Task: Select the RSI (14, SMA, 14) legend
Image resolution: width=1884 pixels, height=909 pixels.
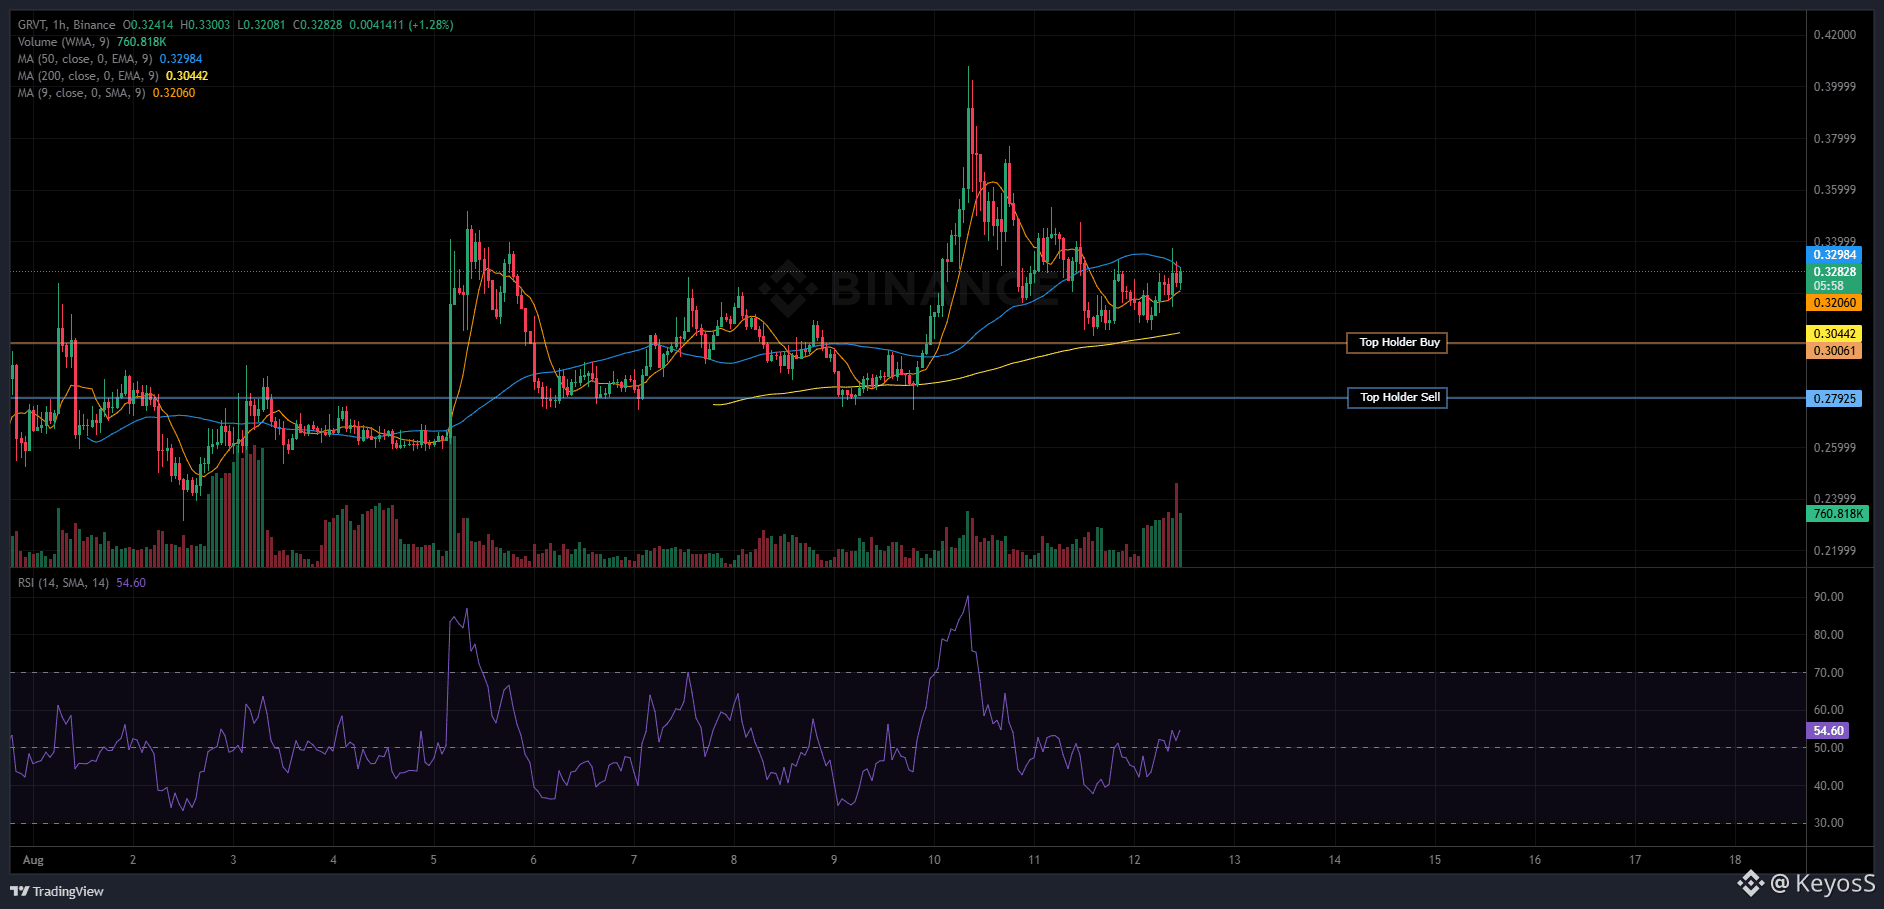Action: point(64,583)
